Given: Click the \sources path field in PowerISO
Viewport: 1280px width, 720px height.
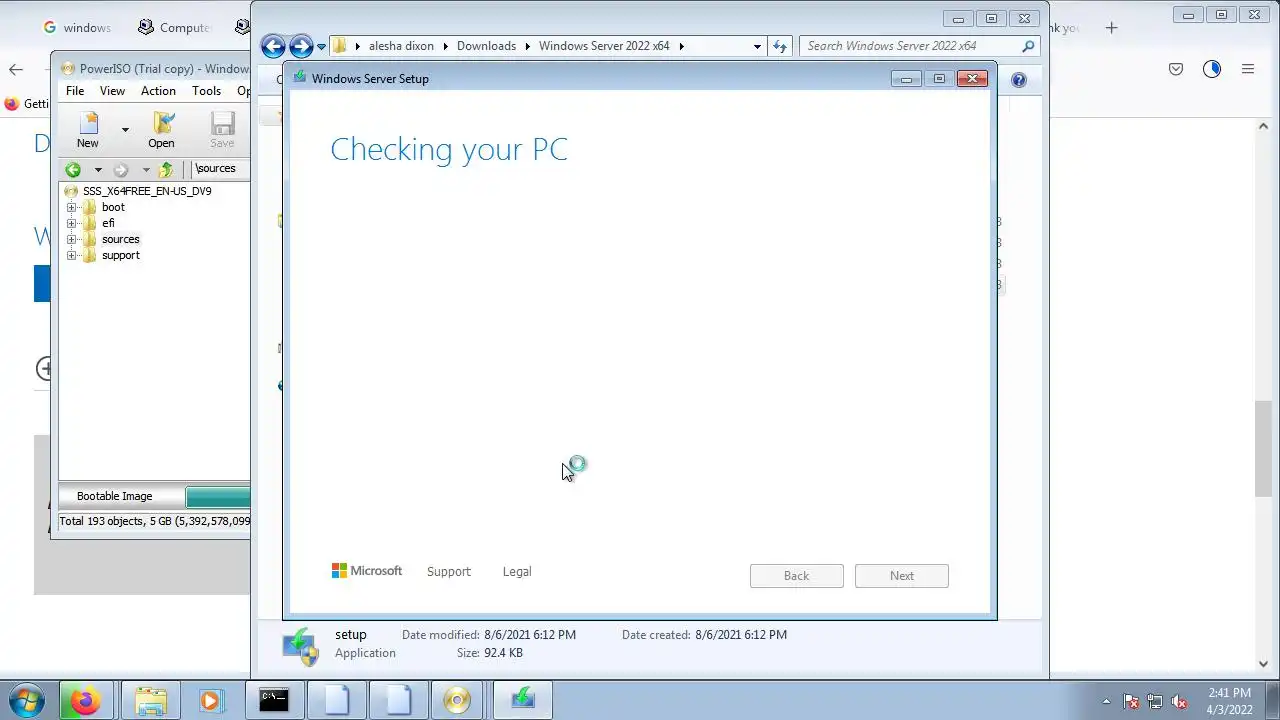Looking at the screenshot, I should [x=221, y=169].
